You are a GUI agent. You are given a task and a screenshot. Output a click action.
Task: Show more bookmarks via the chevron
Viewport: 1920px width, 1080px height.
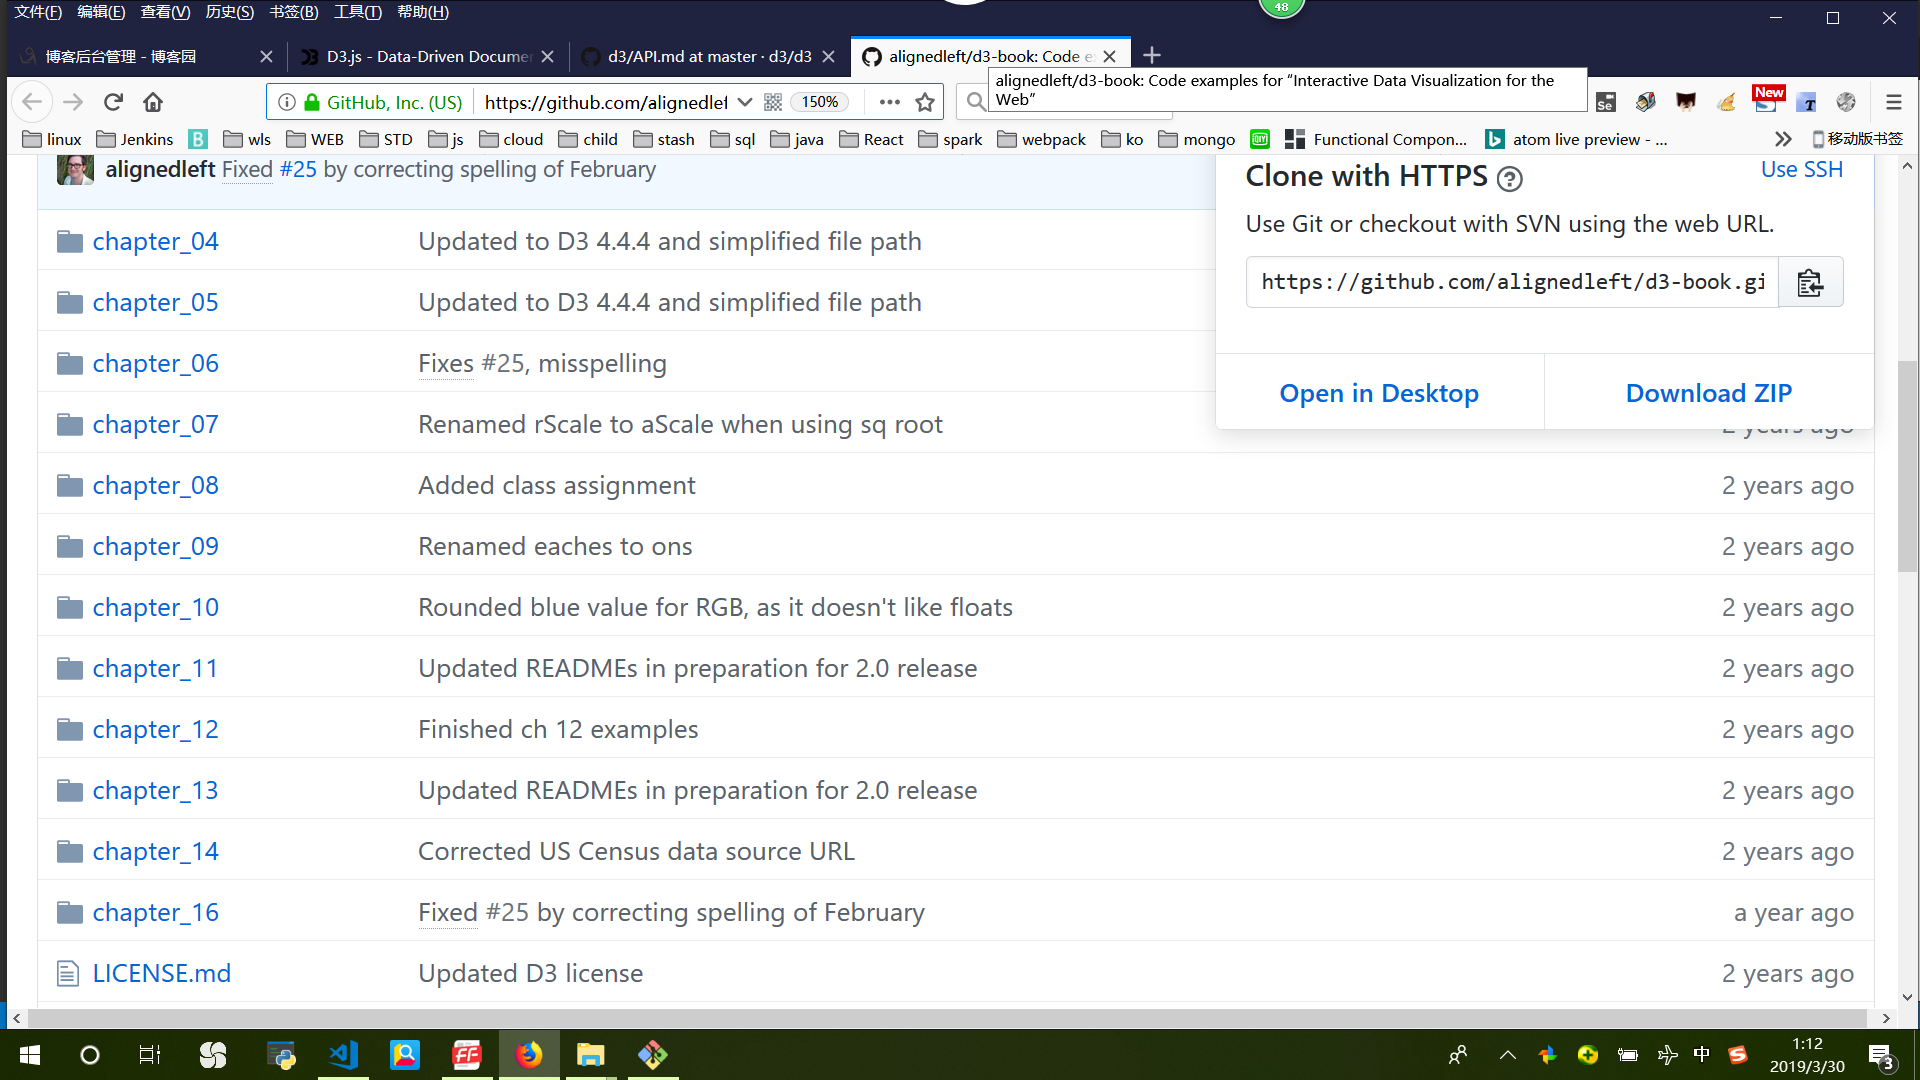tap(1783, 139)
